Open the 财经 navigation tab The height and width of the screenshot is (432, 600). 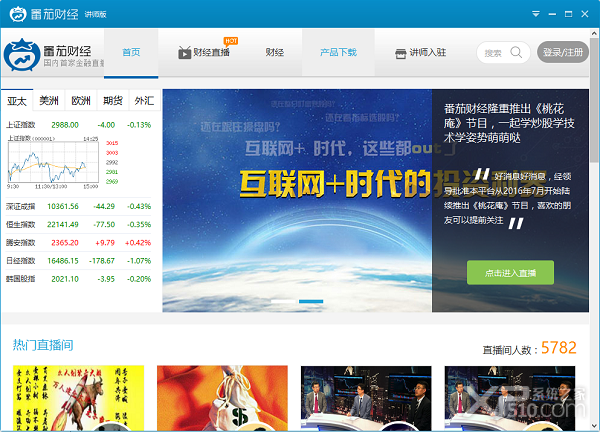pos(275,52)
